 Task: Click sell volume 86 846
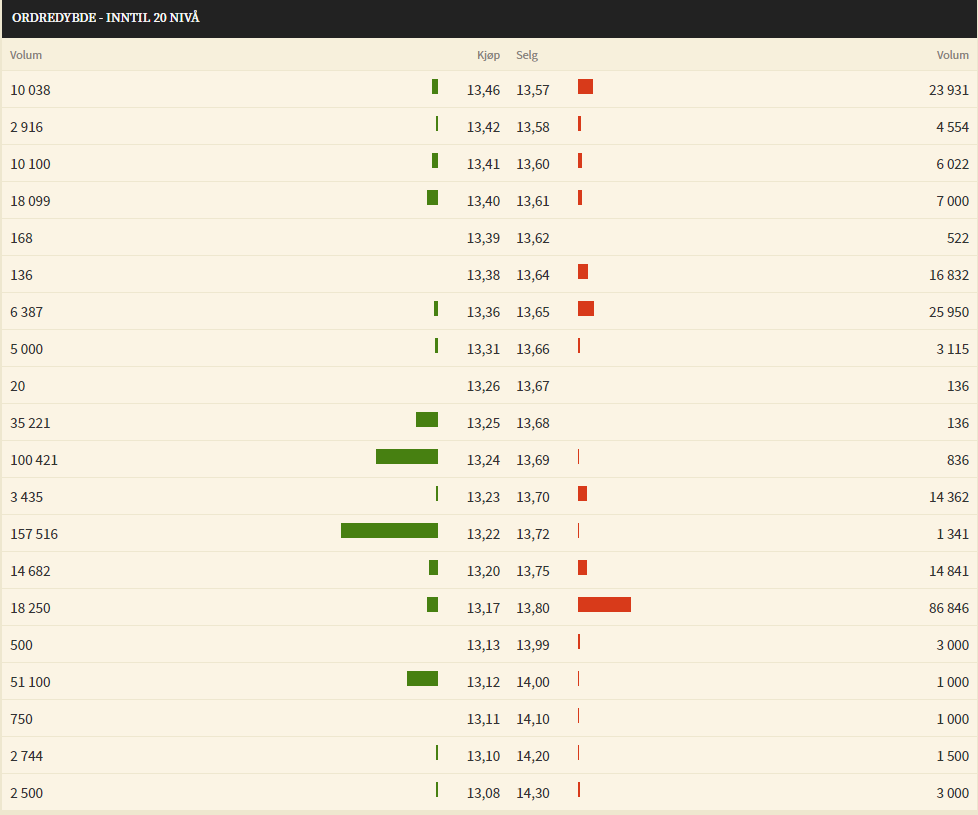coord(949,608)
